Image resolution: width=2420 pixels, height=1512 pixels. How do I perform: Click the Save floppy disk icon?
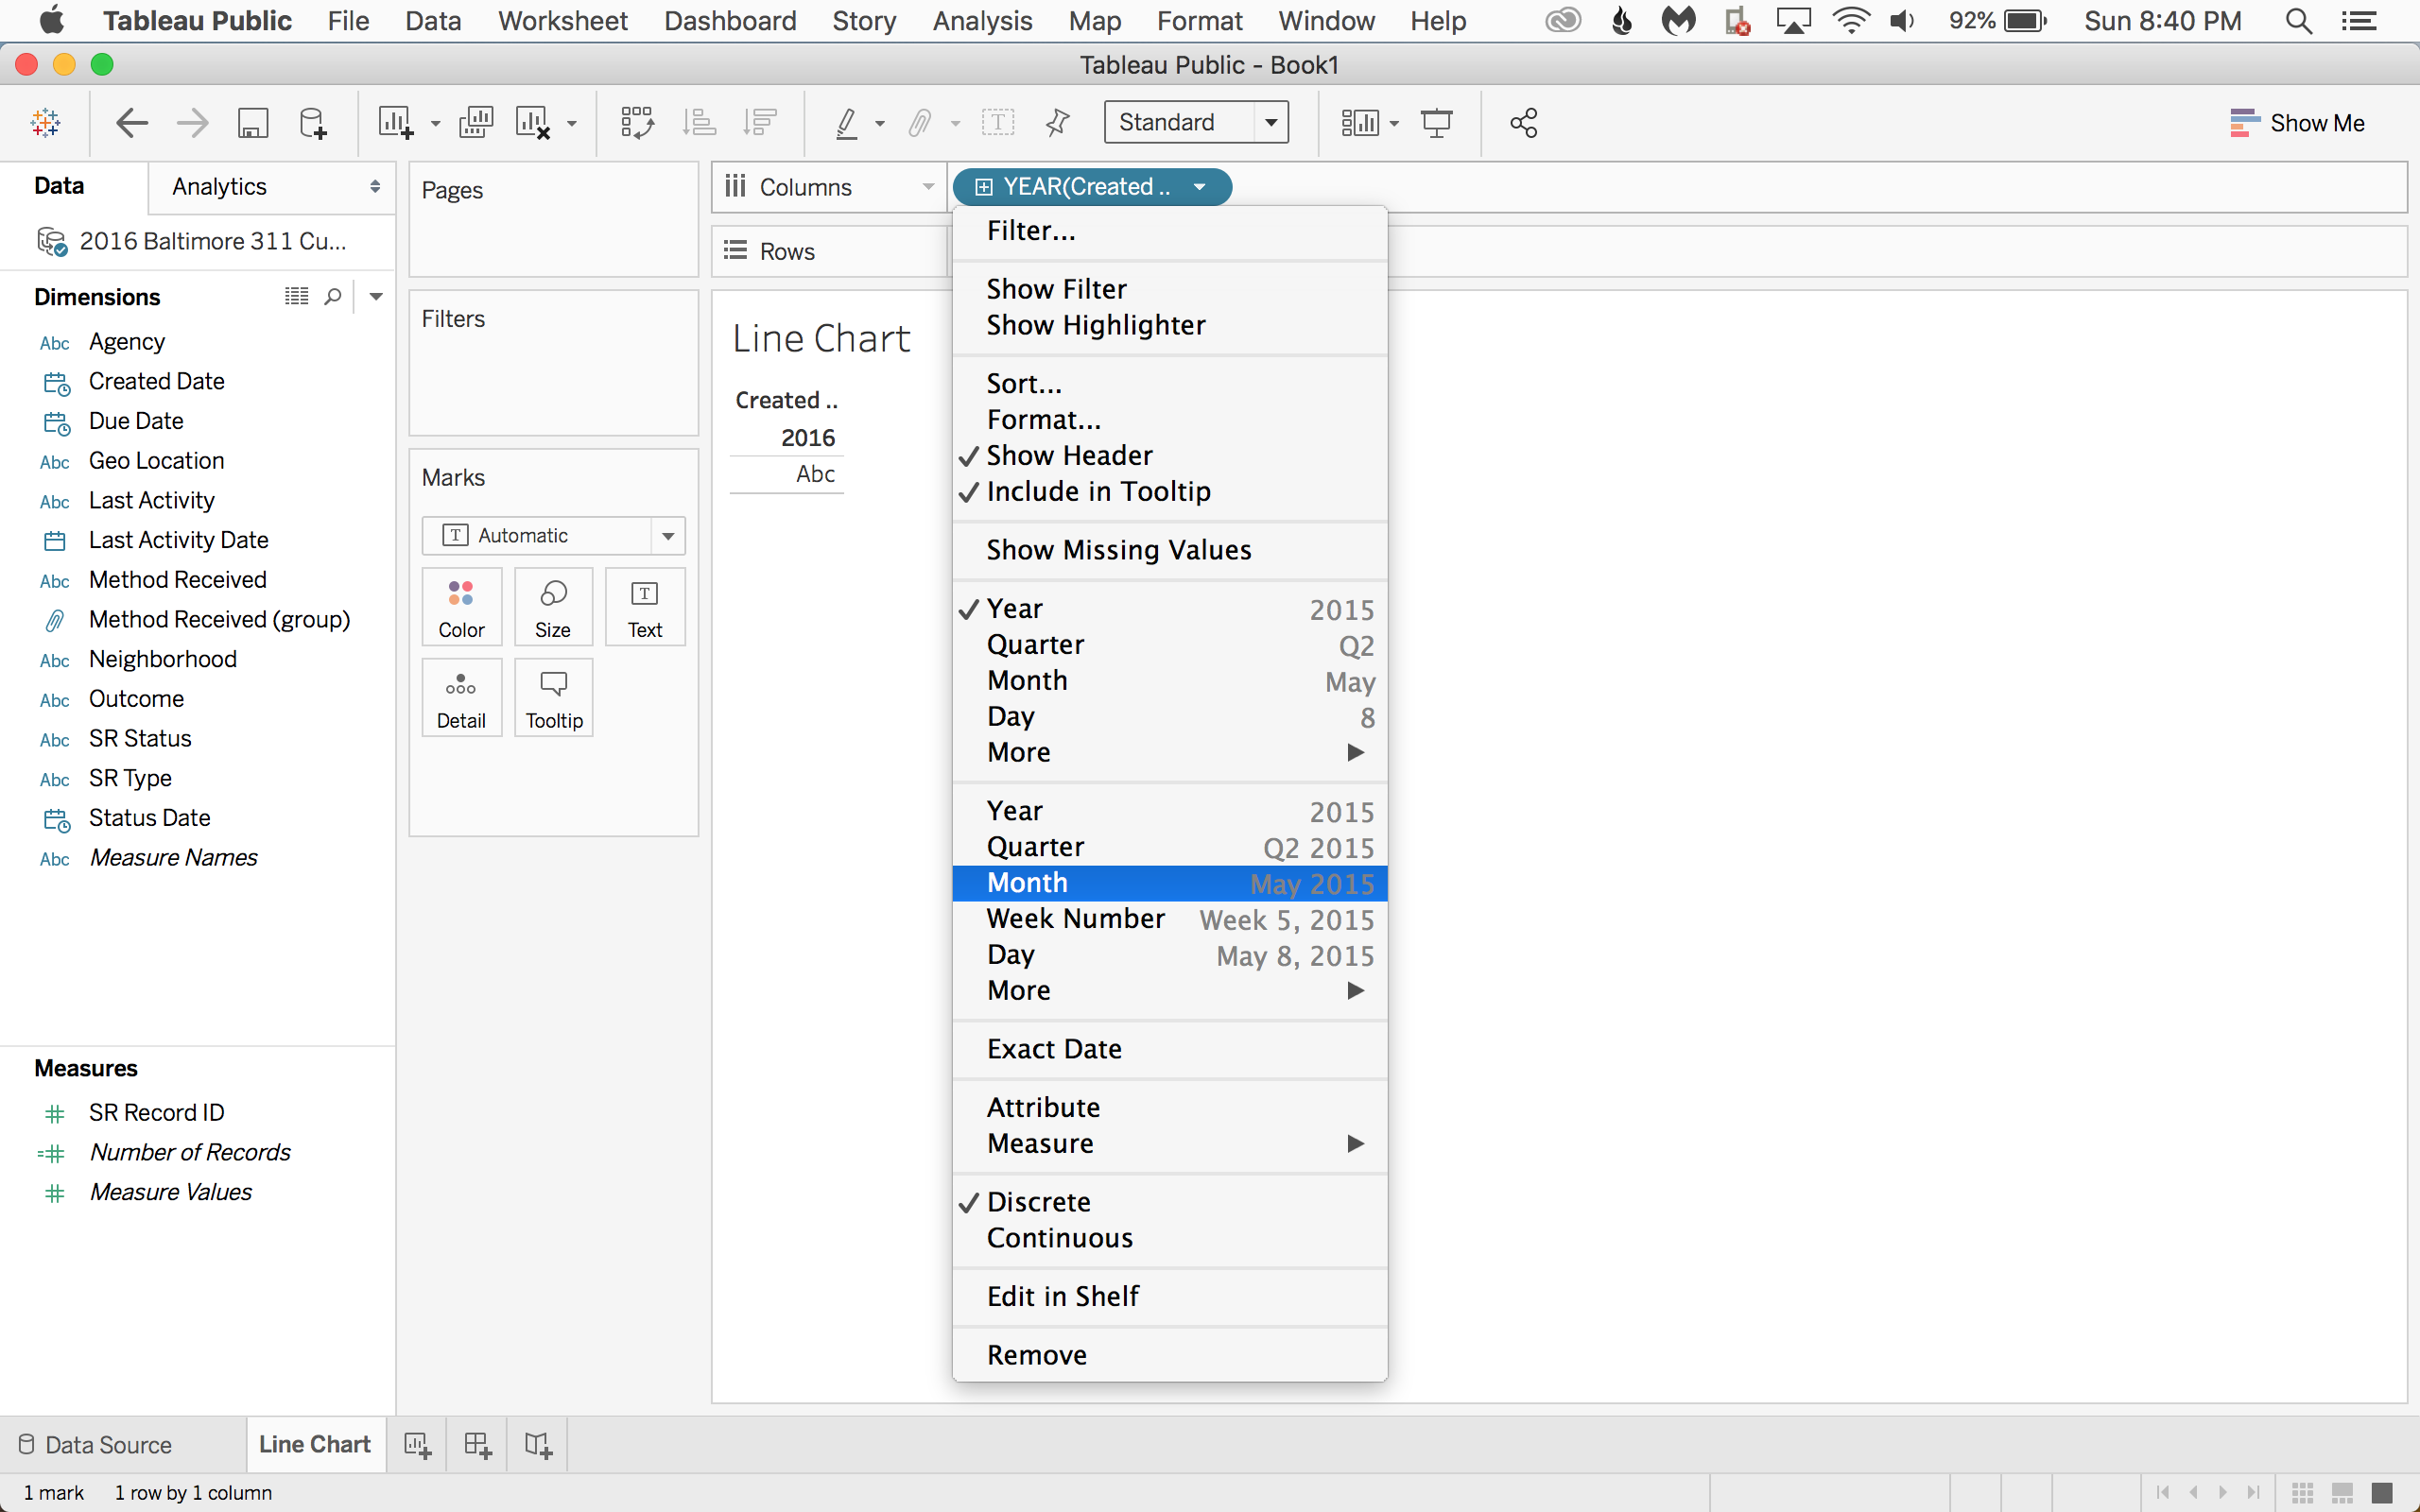pyautogui.click(x=253, y=123)
